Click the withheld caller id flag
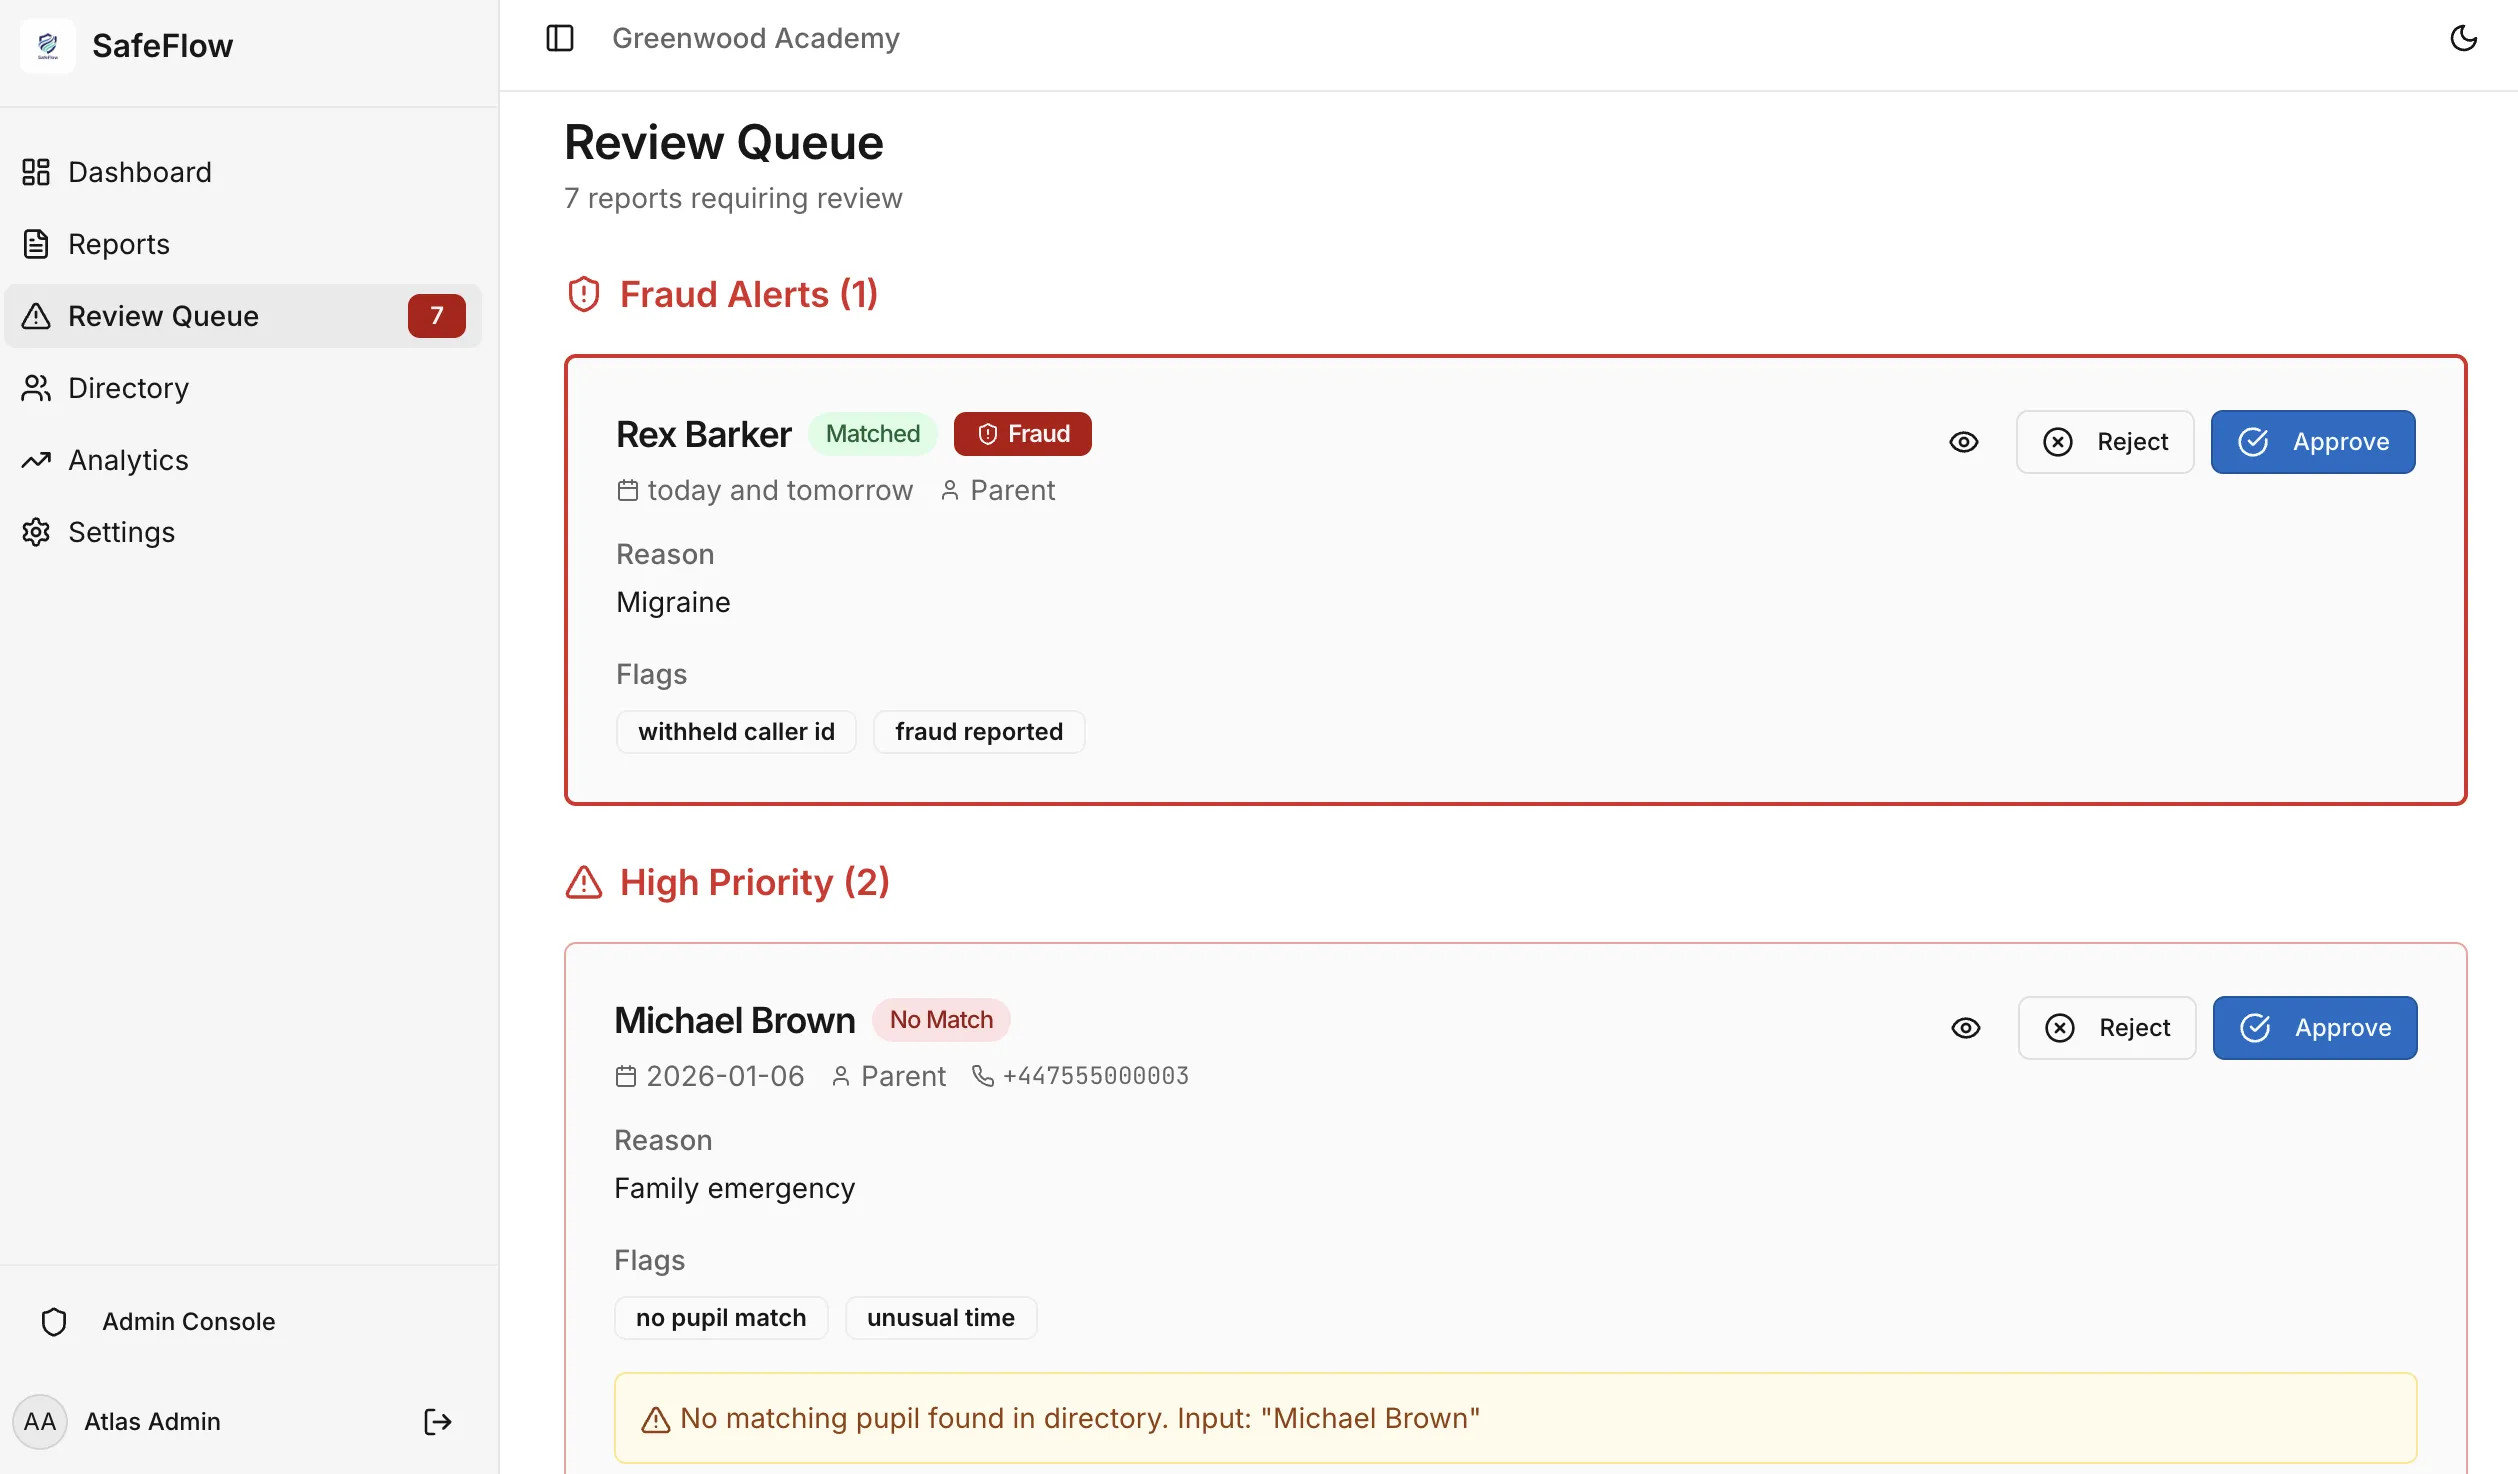 (x=736, y=732)
